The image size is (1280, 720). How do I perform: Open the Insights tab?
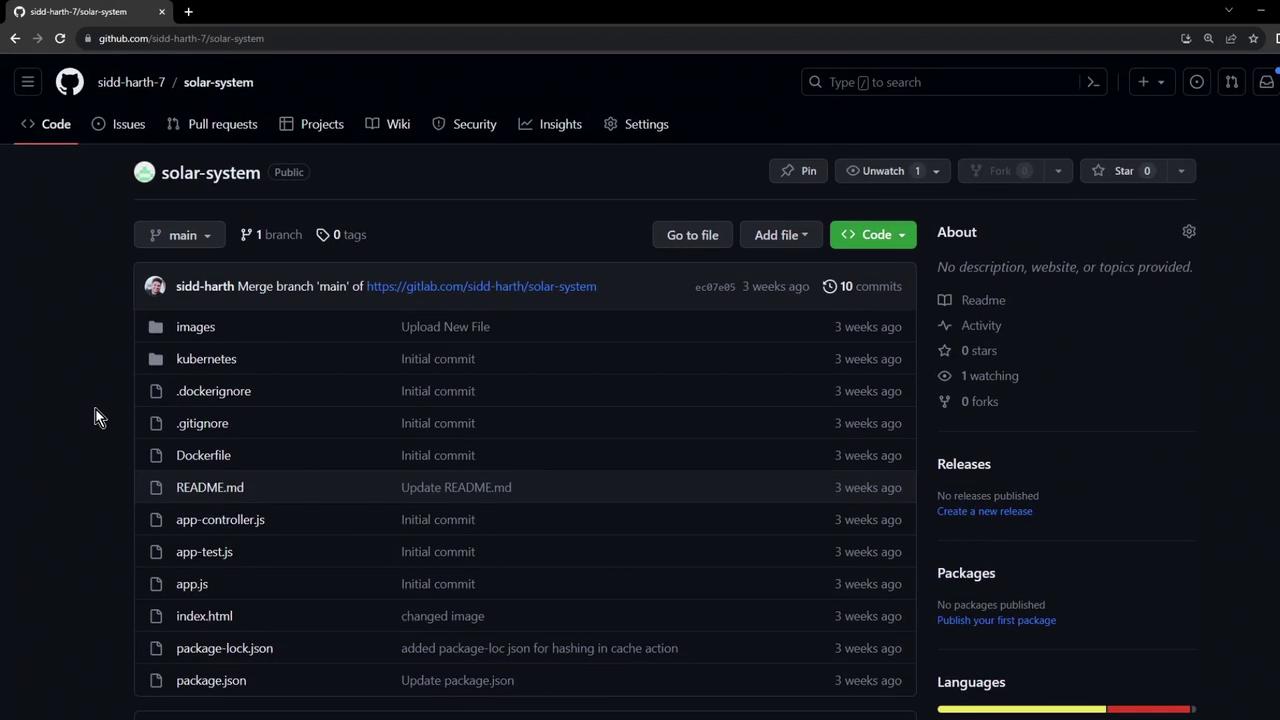click(550, 124)
